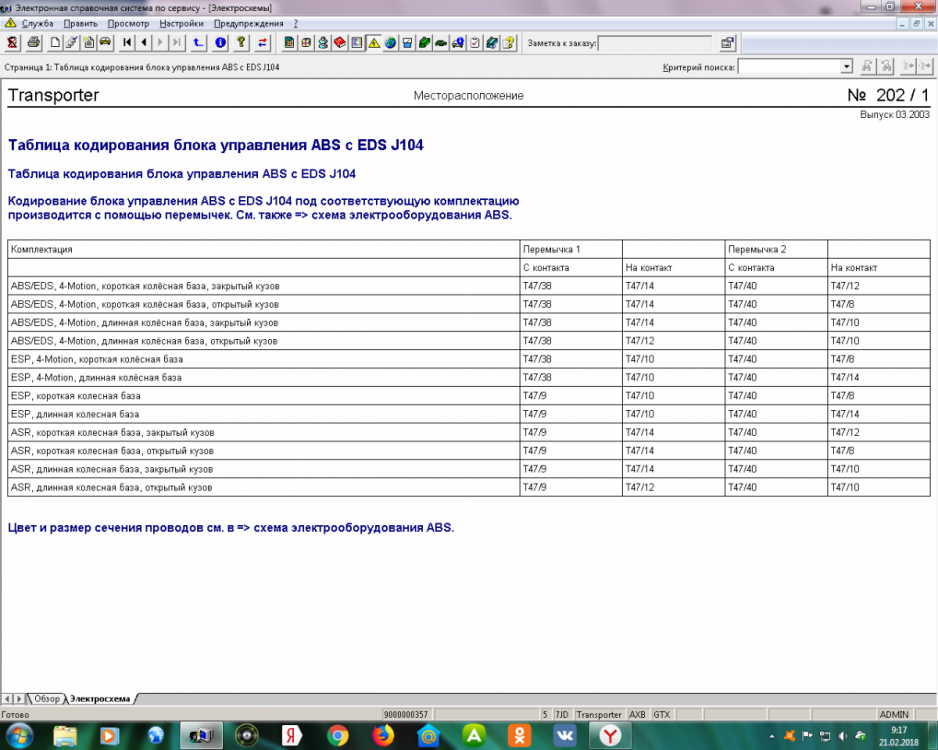Viewport: 938px width, 750px height.
Task: Click the text 'Выпуск 03.2003'
Action: pos(895,114)
